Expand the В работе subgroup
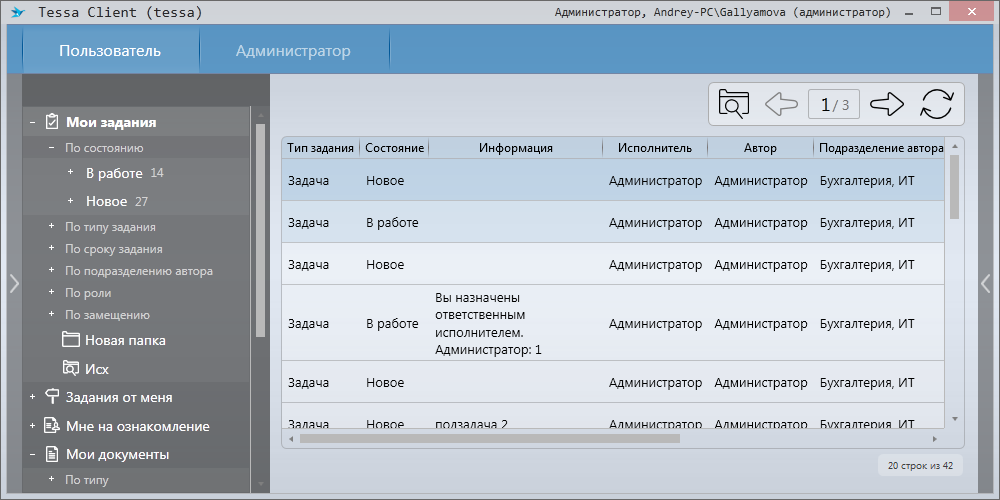Viewport: 1000px width, 500px height. (70, 173)
